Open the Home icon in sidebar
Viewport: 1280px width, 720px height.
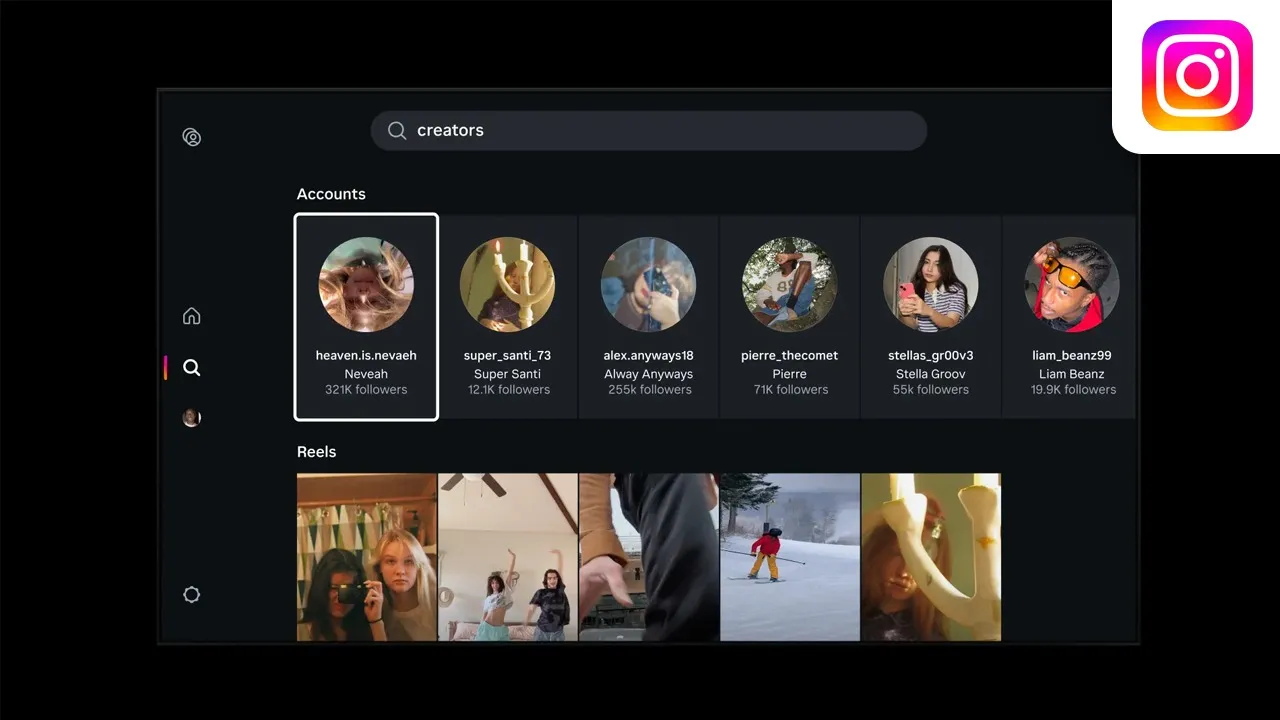[x=192, y=316]
